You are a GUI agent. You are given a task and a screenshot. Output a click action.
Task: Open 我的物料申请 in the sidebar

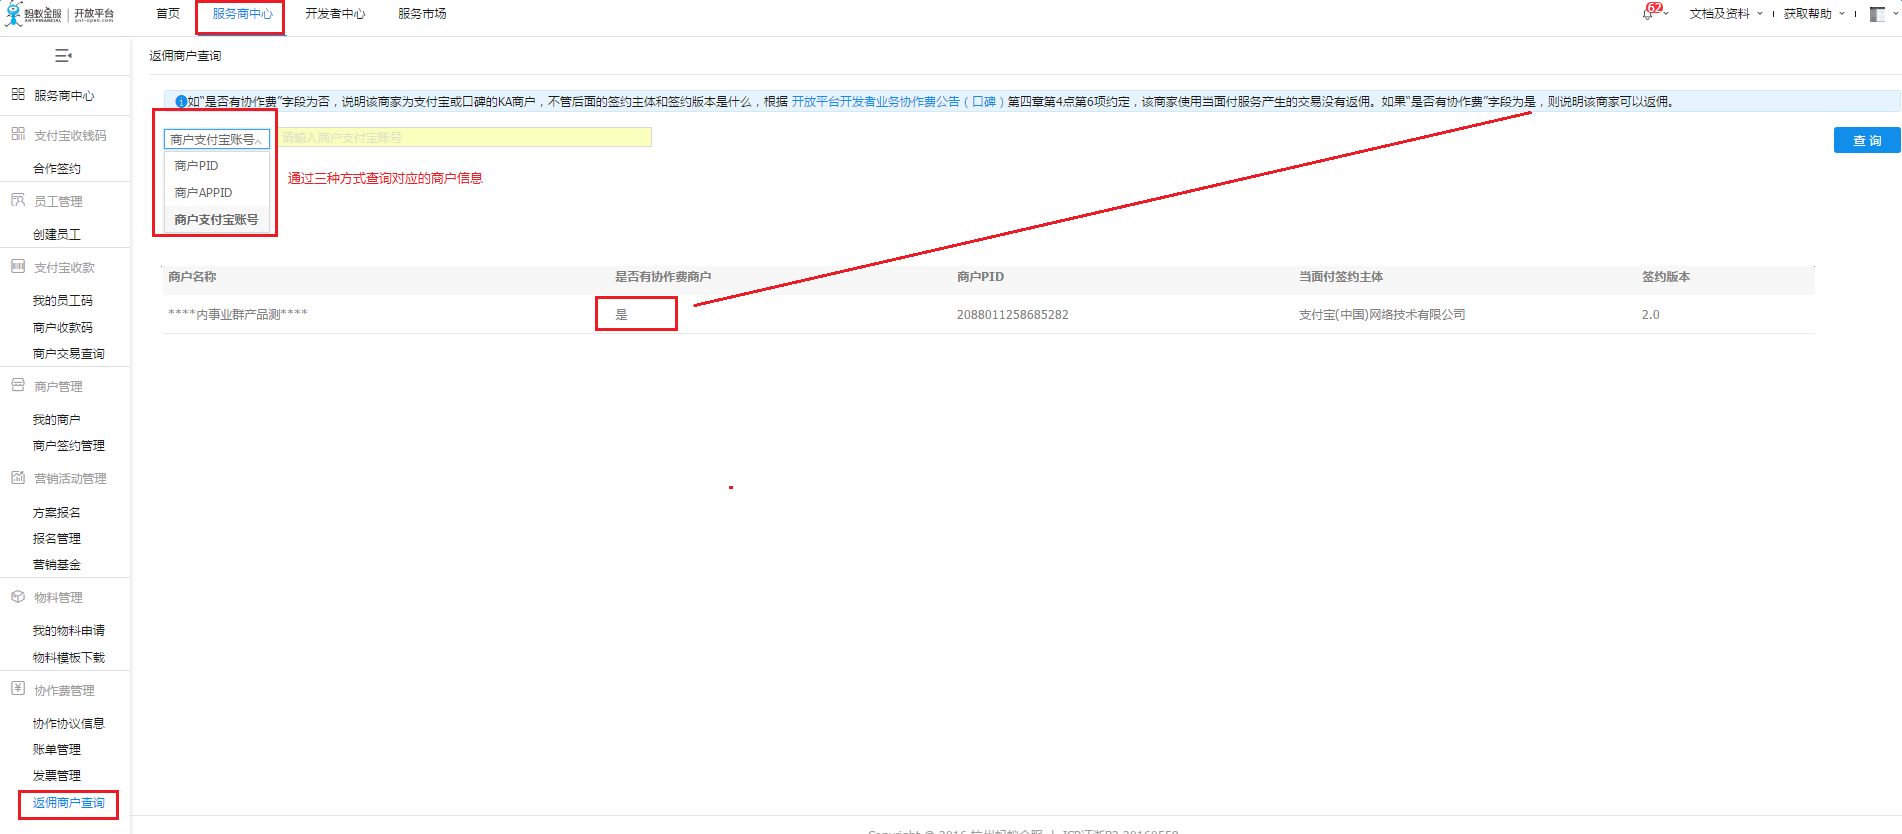click(68, 631)
